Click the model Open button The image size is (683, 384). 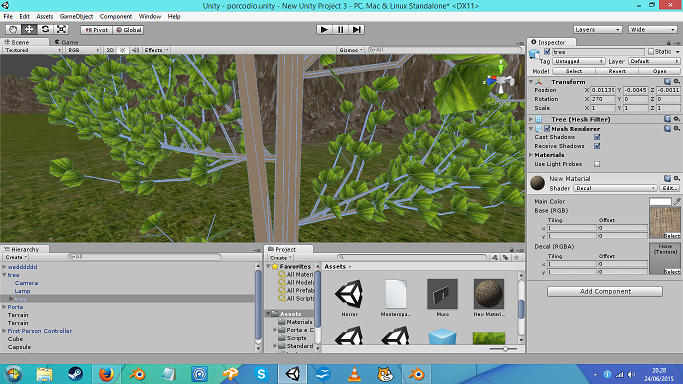[659, 71]
